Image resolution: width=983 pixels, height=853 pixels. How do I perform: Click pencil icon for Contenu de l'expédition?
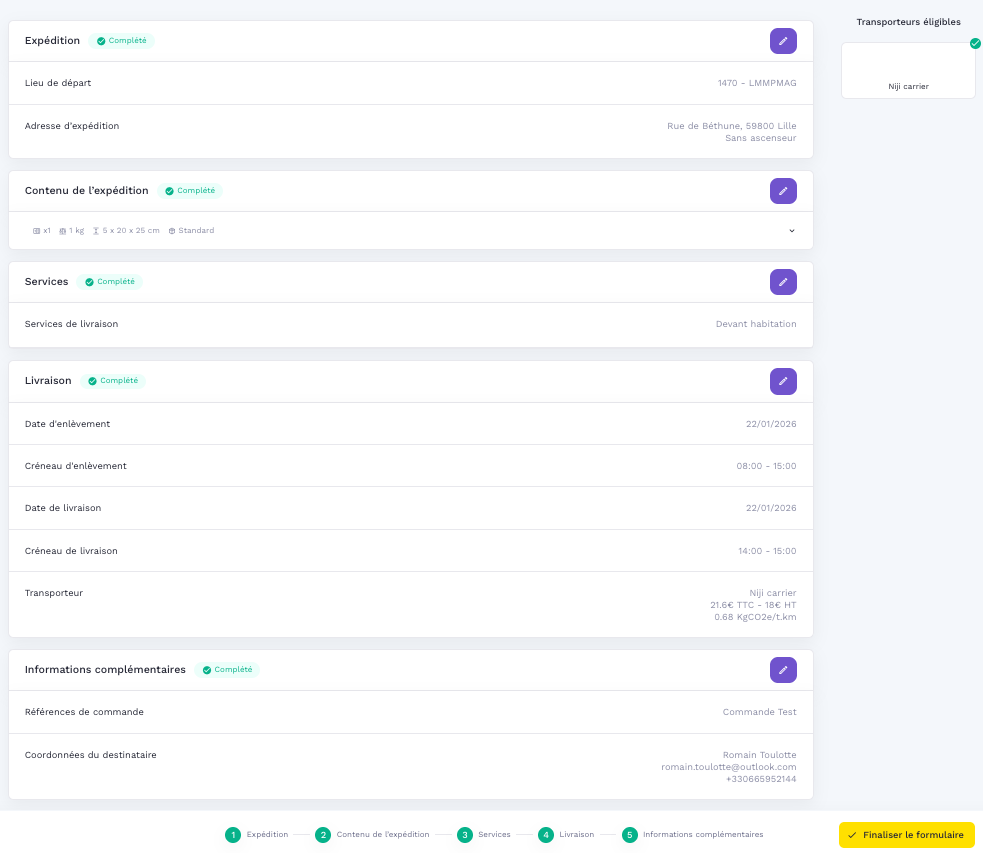click(x=783, y=191)
